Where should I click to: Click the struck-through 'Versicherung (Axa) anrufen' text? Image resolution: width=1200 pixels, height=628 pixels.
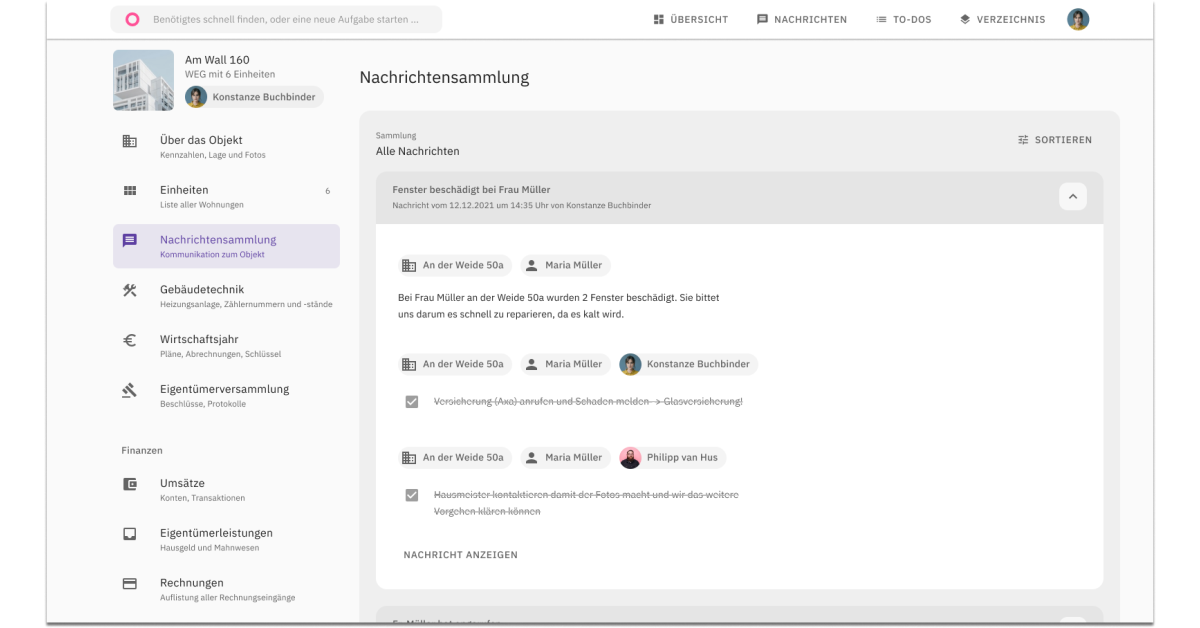tap(588, 402)
